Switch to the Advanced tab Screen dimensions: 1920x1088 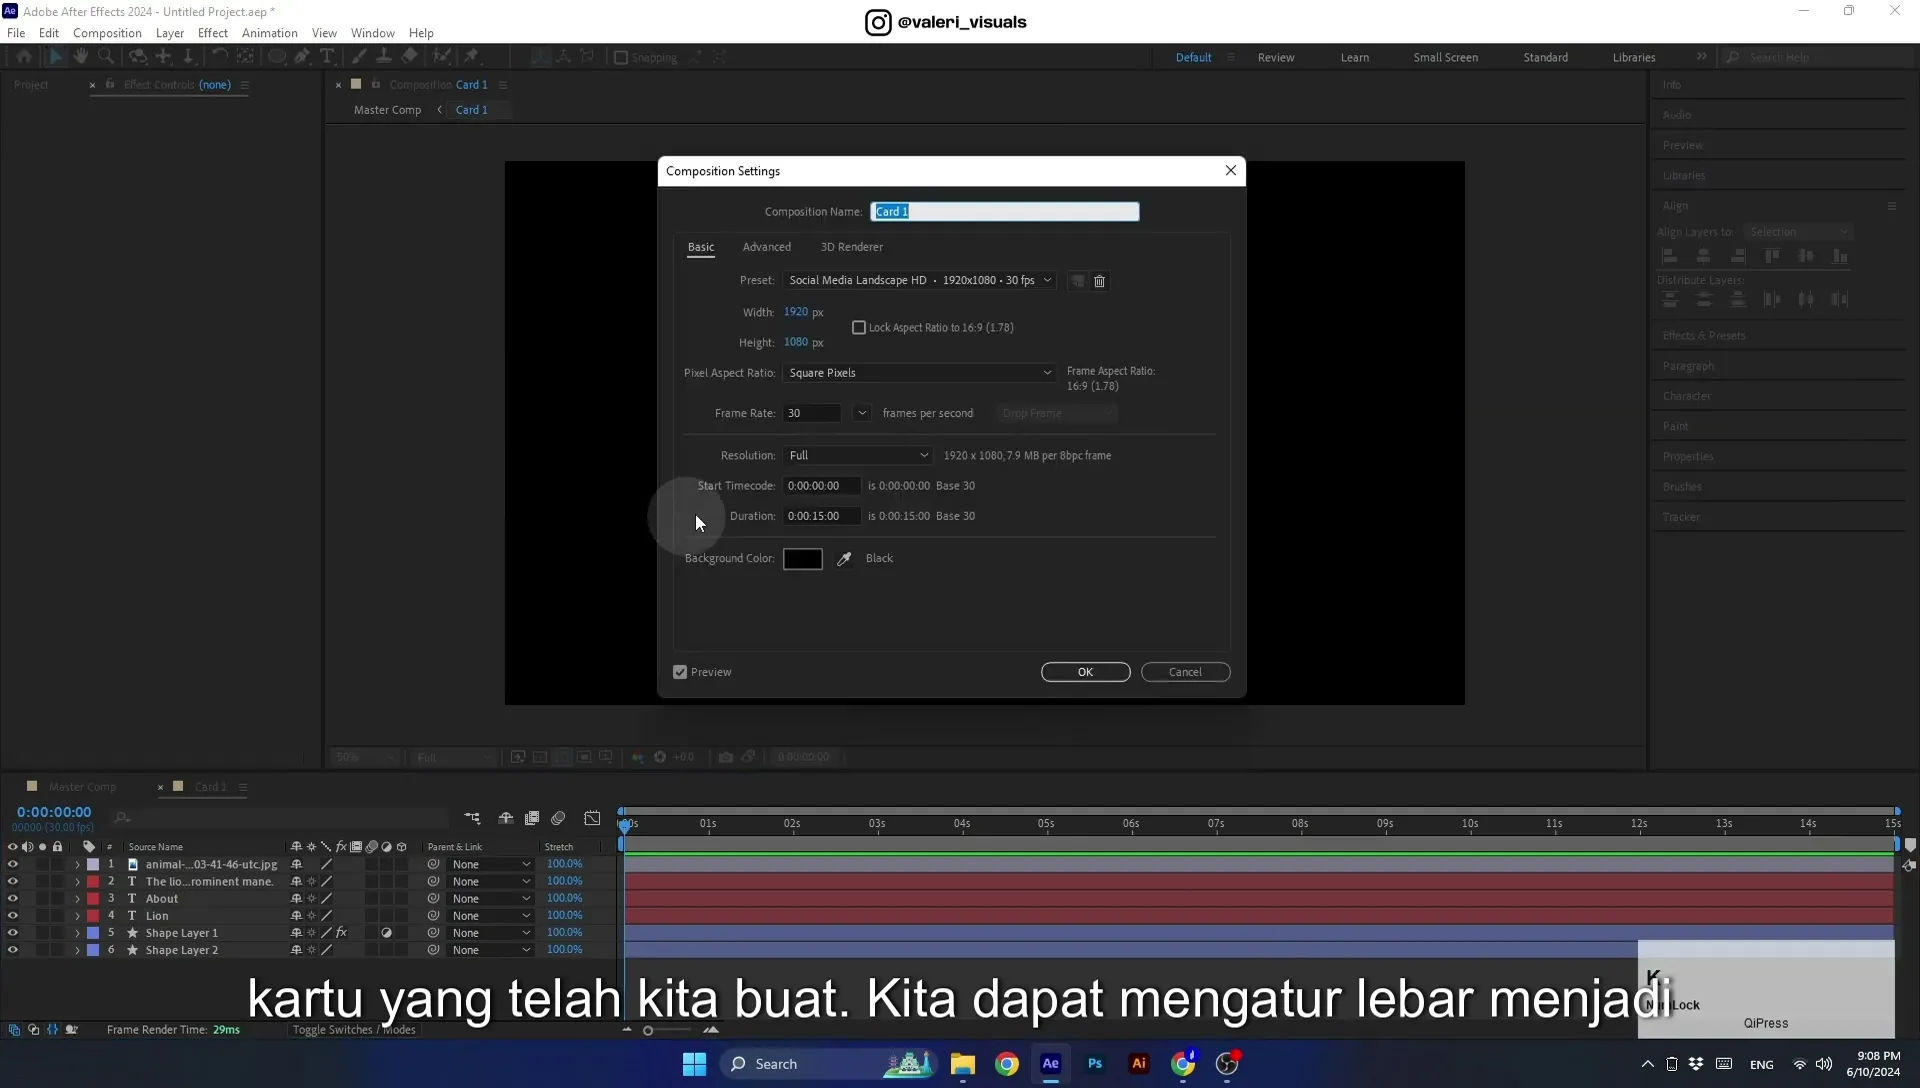[x=767, y=247]
